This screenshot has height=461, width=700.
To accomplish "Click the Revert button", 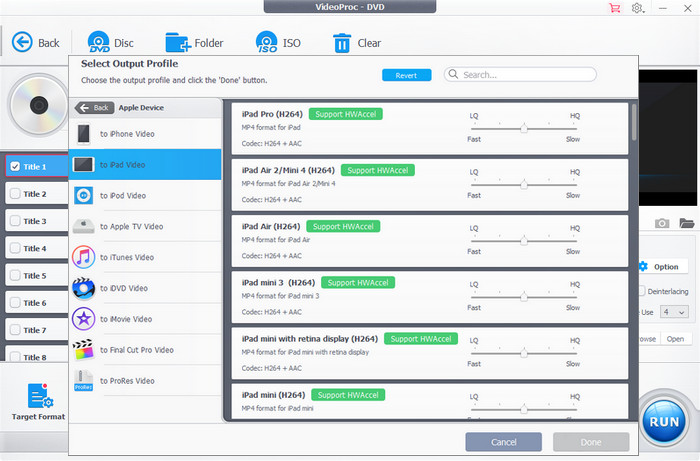I will (x=406, y=75).
